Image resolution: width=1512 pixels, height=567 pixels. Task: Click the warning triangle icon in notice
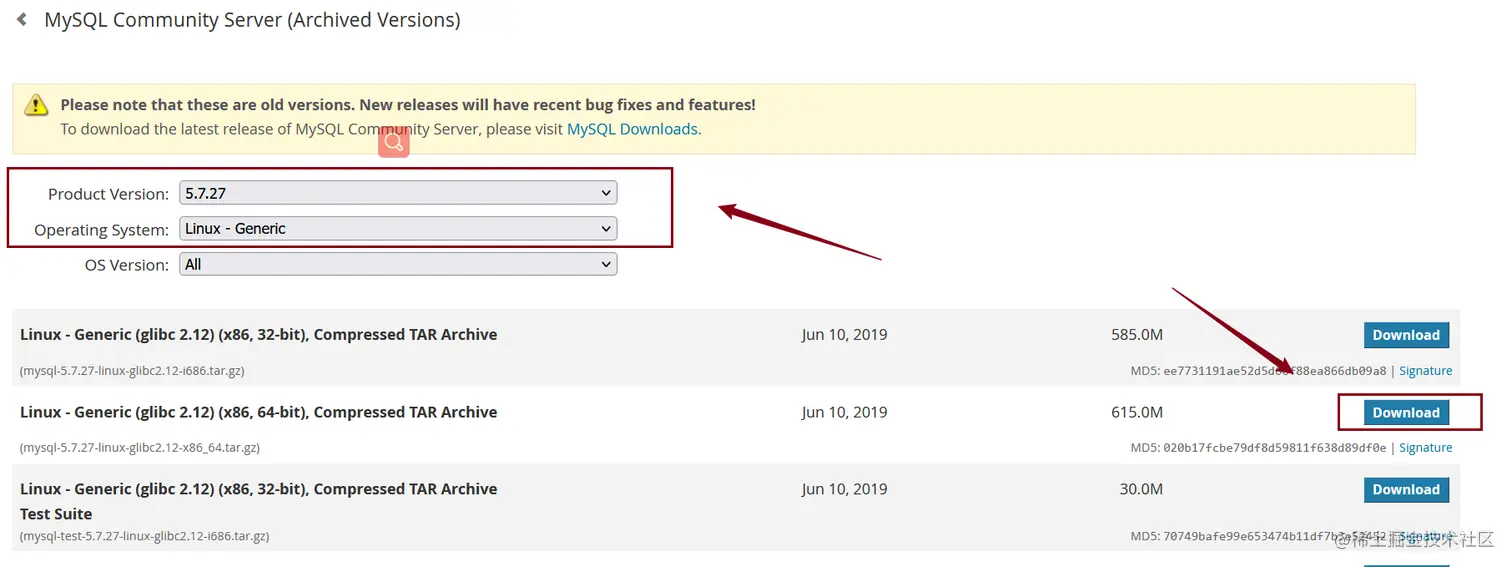tap(37, 105)
